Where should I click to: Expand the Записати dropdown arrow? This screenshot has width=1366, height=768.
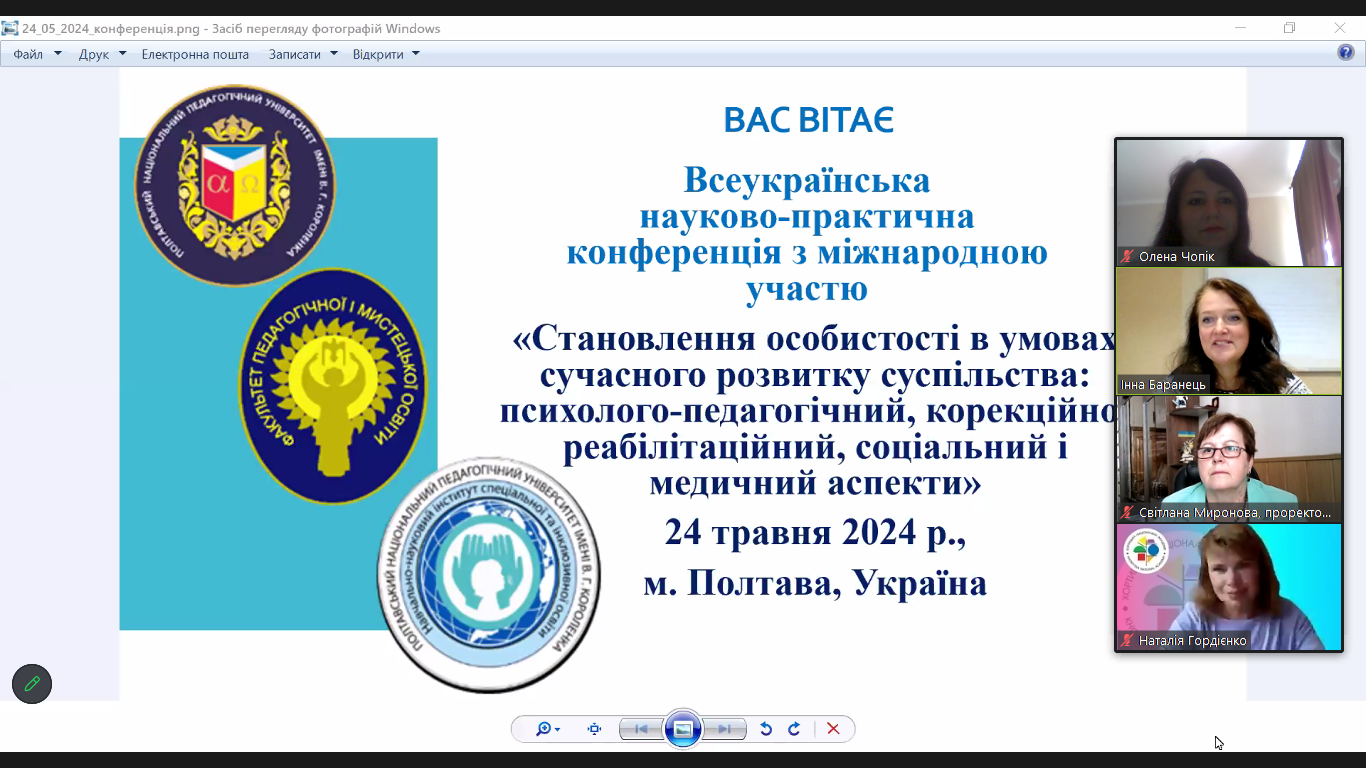[334, 54]
